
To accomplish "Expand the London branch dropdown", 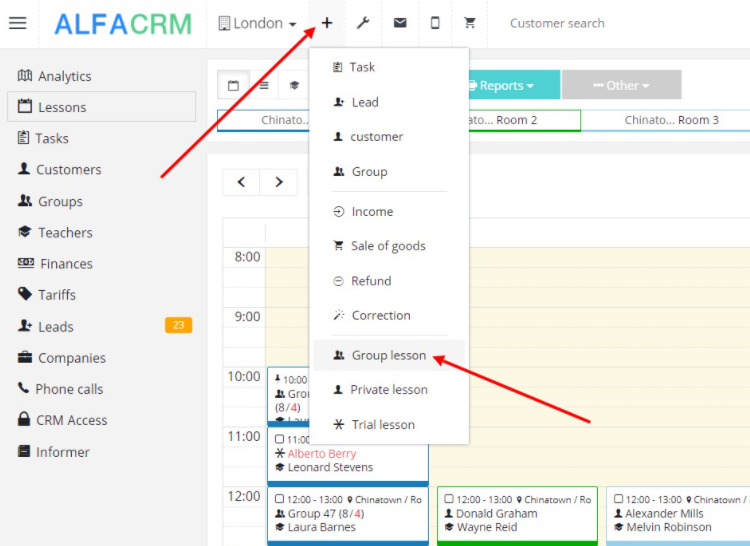I will pos(257,23).
